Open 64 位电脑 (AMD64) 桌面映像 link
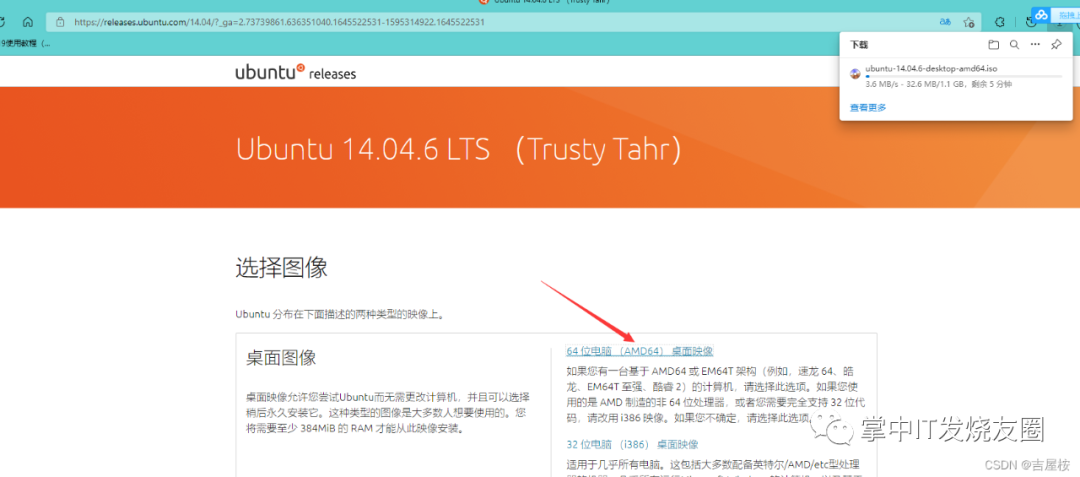The width and height of the screenshot is (1080, 477). point(640,351)
